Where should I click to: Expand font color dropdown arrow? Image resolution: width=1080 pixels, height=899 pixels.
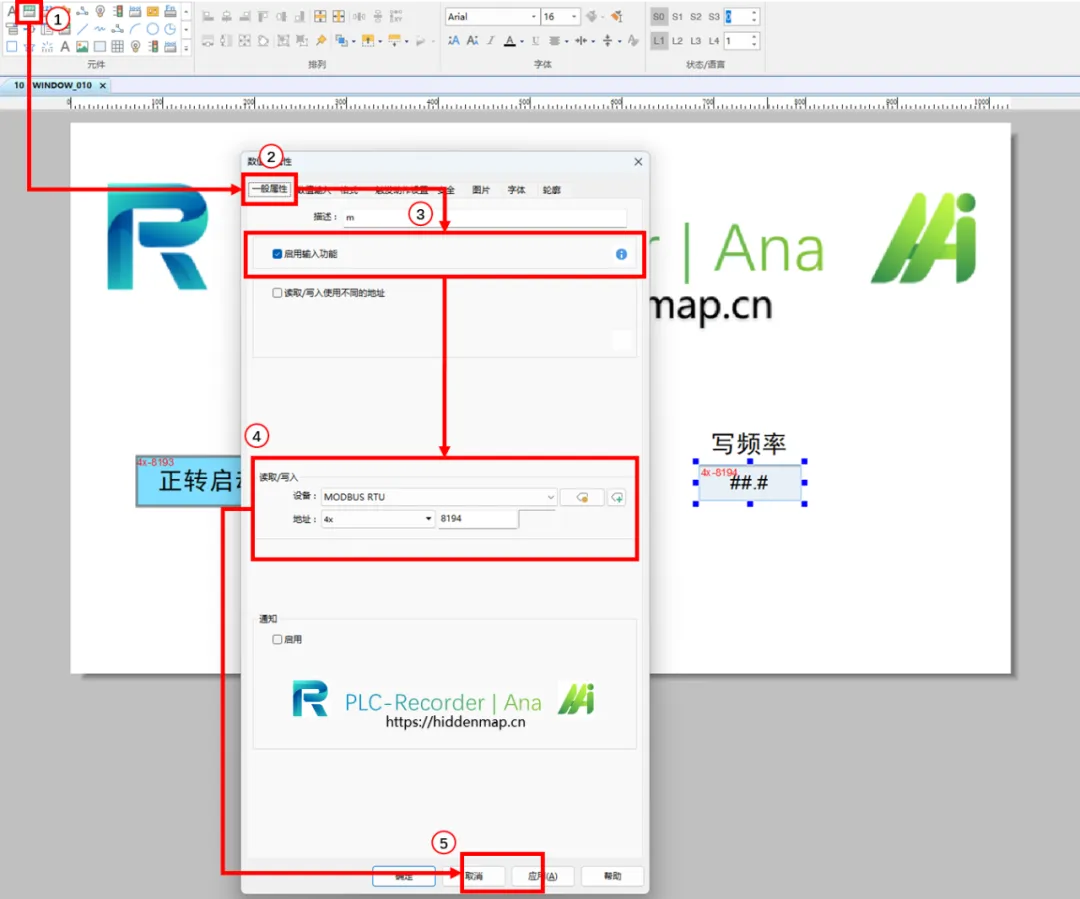point(522,41)
